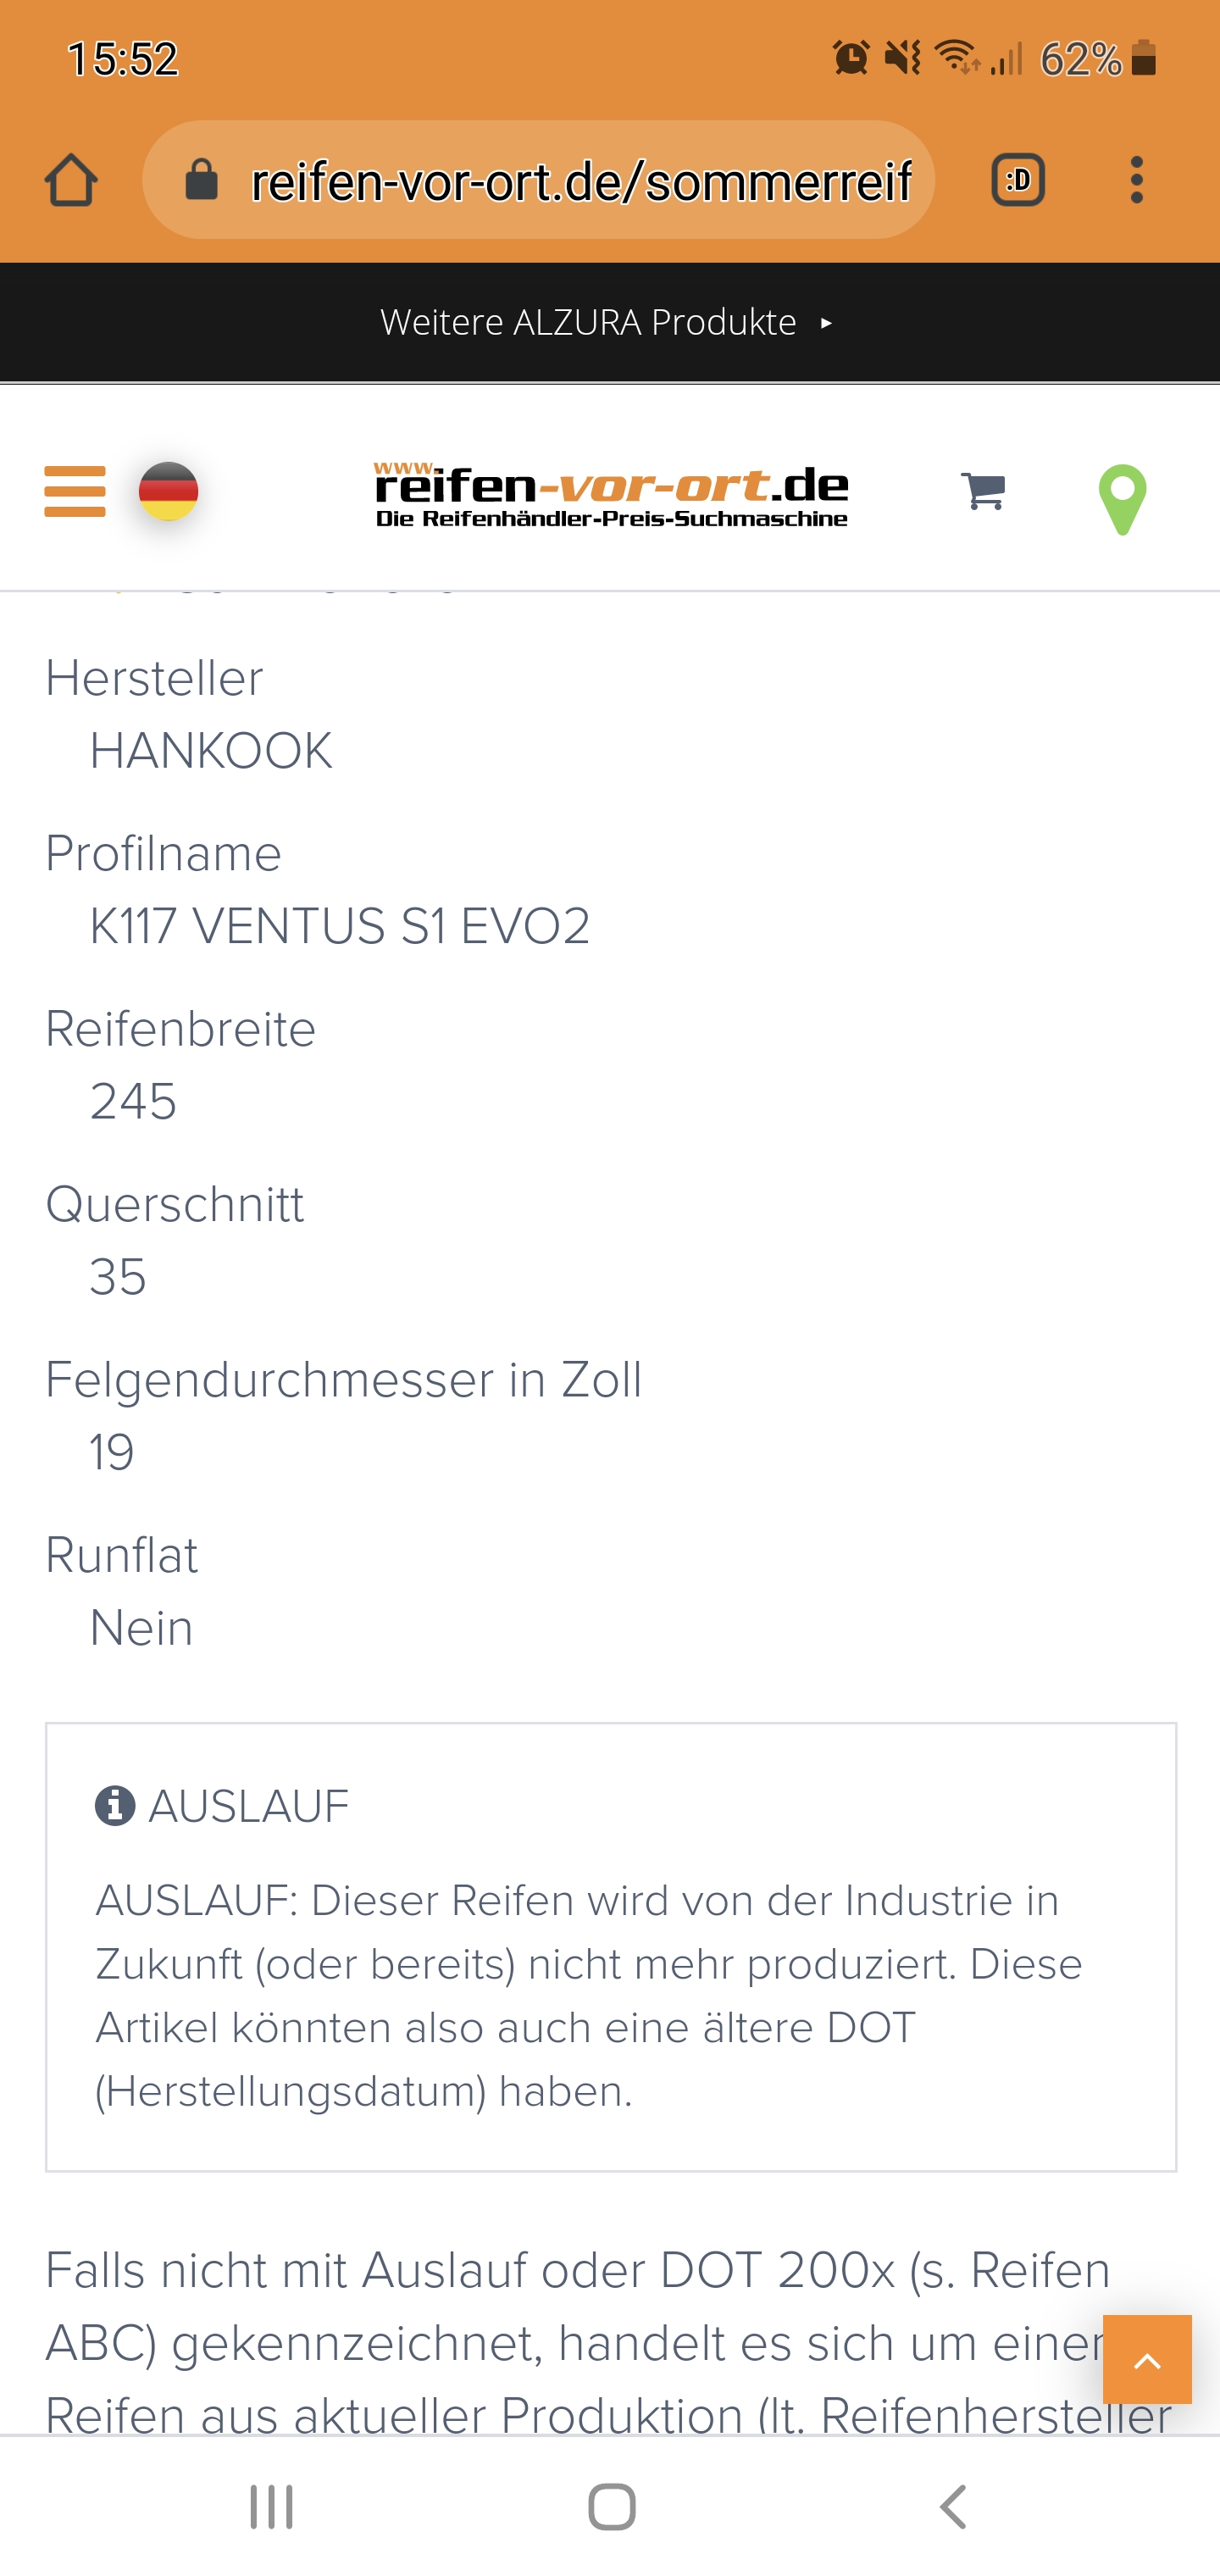Tap the site lock security icon
The height and width of the screenshot is (2576, 1220).
click(202, 180)
